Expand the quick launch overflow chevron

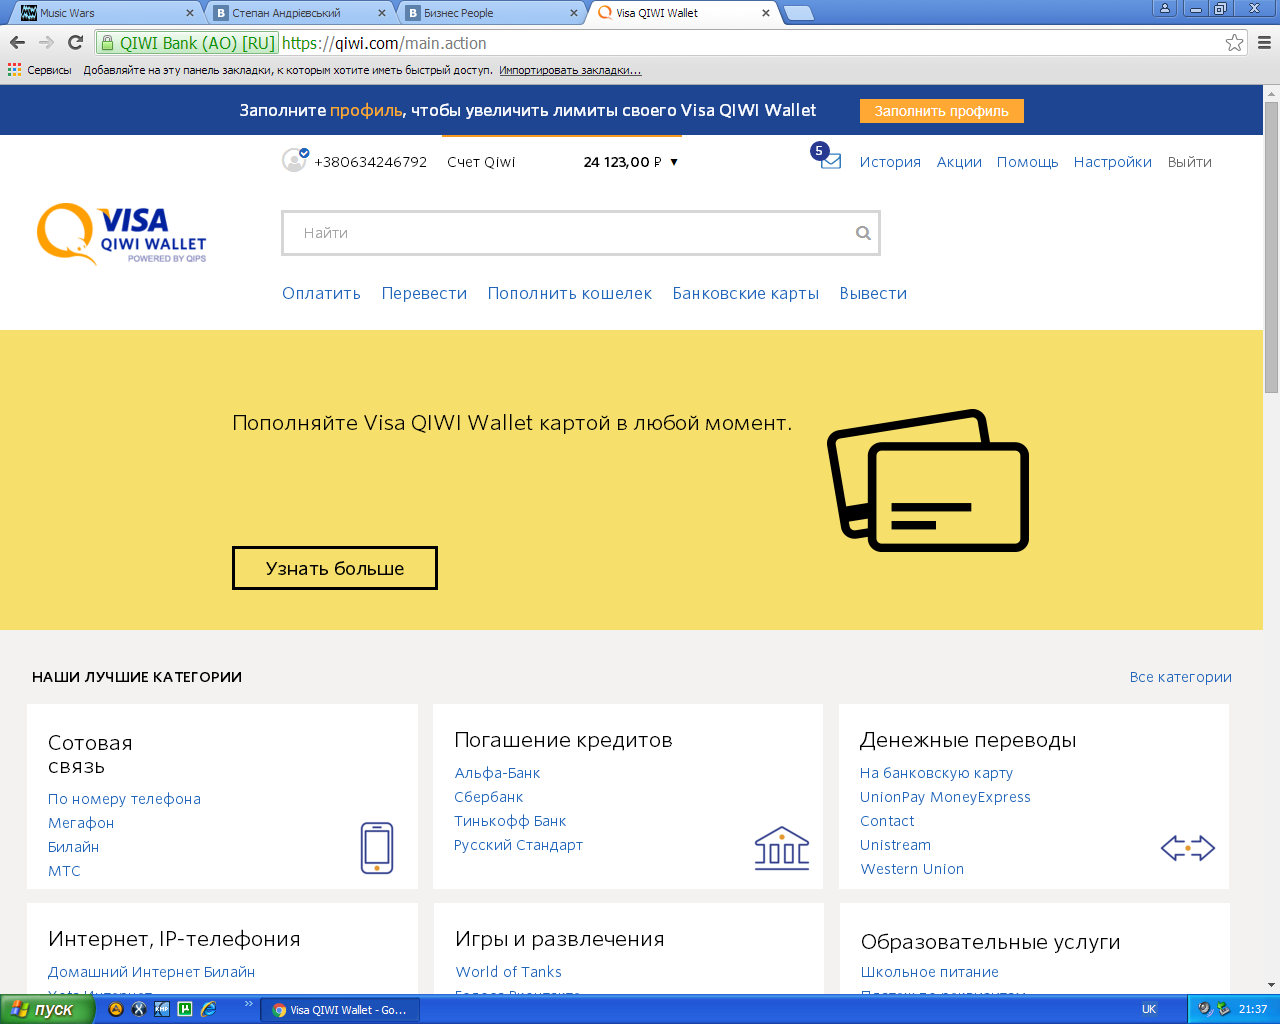[x=249, y=1004]
